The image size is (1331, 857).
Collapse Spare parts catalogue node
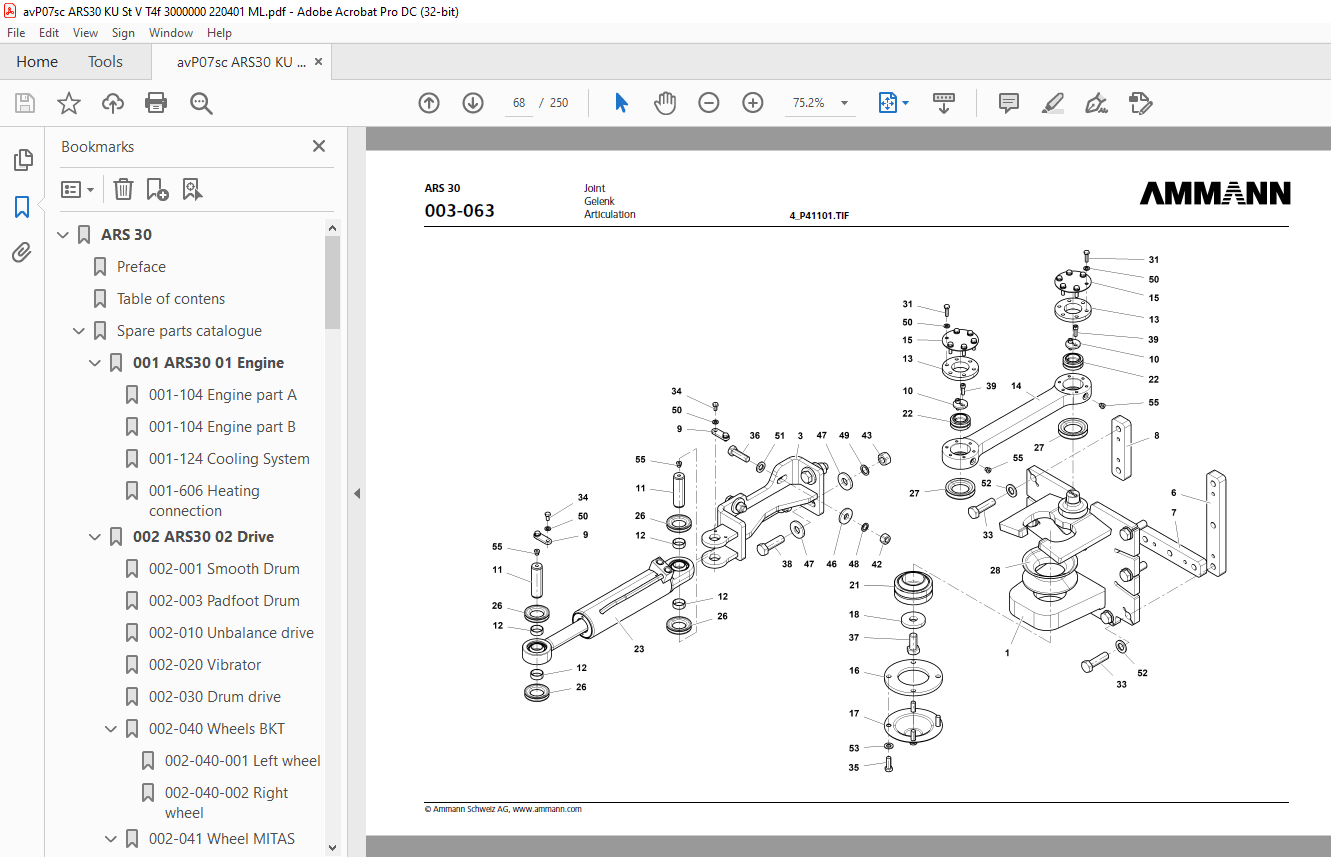(79, 331)
